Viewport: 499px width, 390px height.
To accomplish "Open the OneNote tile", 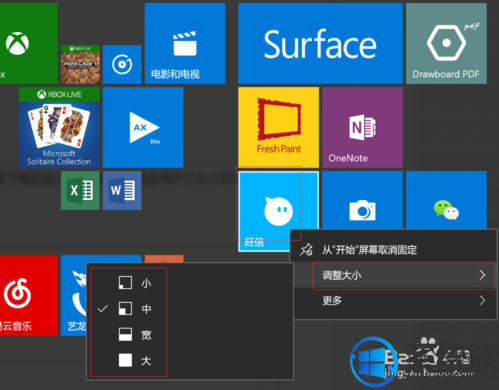I will 362,127.
